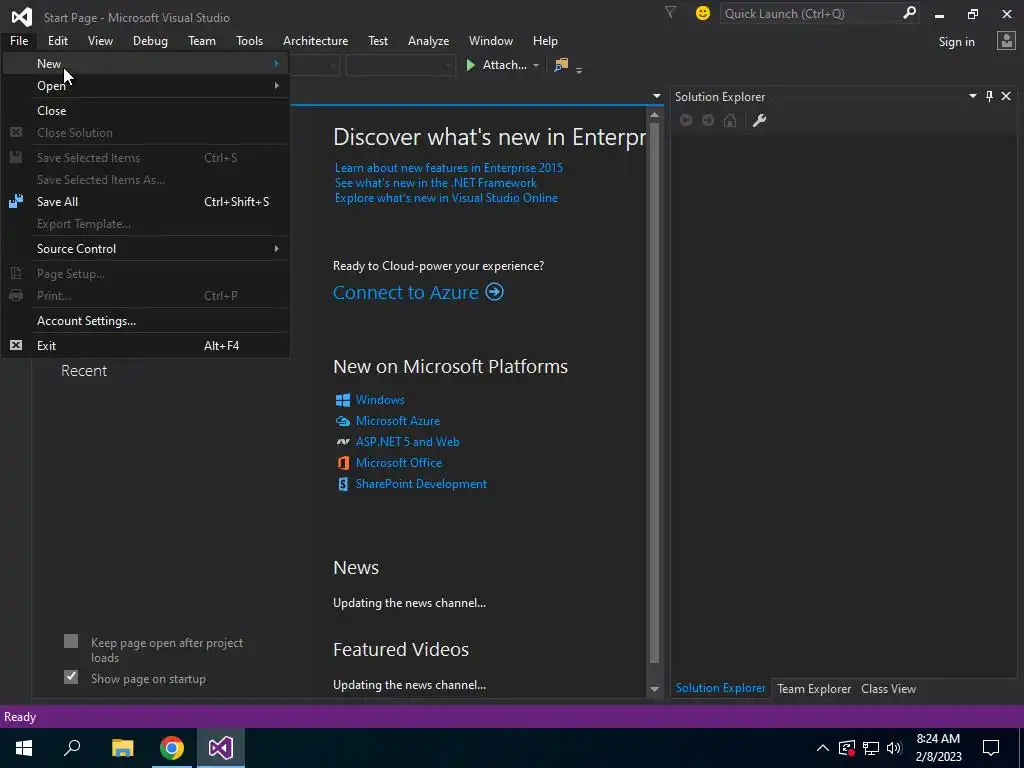Enable Keep page open after project loads
The height and width of the screenshot is (768, 1024).
click(x=71, y=641)
